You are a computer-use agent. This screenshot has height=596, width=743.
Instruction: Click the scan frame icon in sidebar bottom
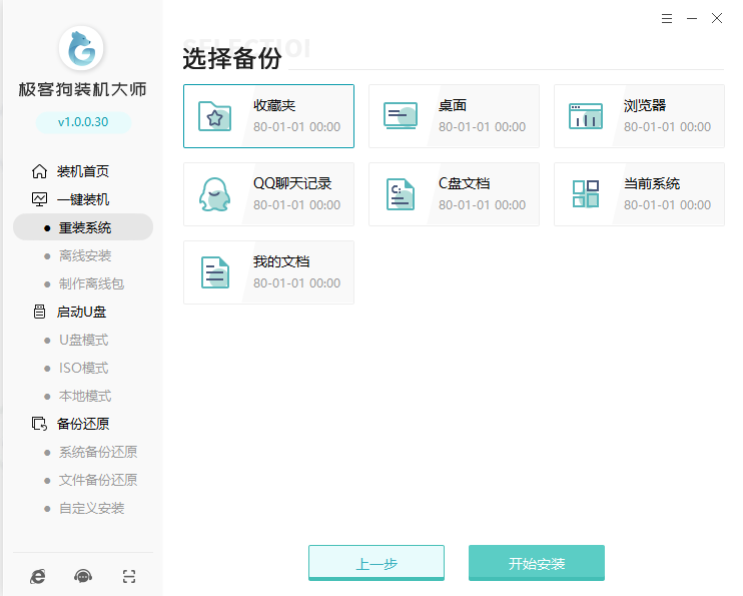(128, 576)
